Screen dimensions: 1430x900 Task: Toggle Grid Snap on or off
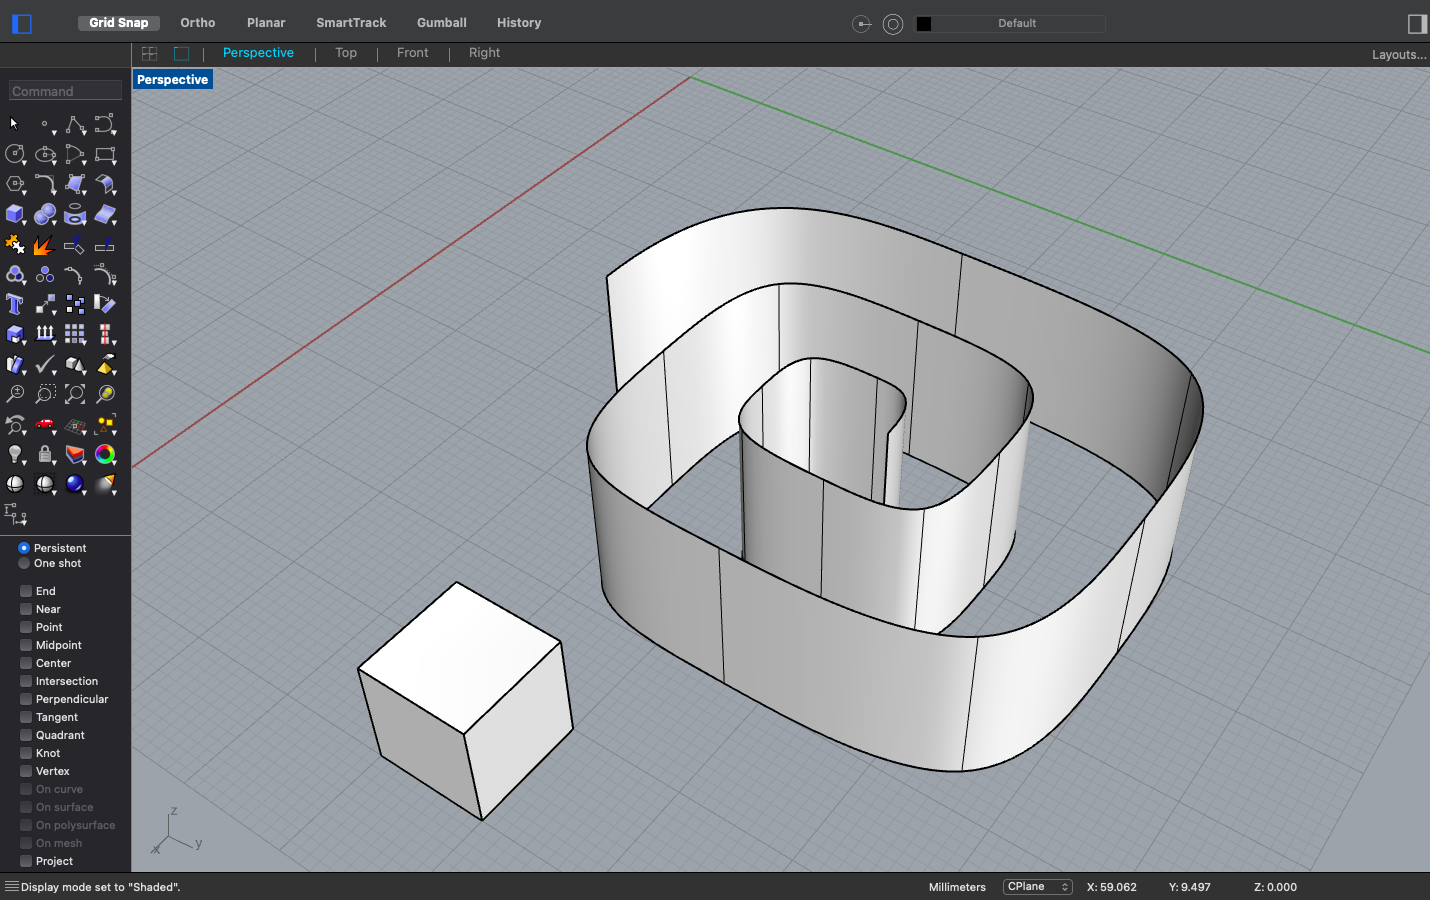point(119,22)
